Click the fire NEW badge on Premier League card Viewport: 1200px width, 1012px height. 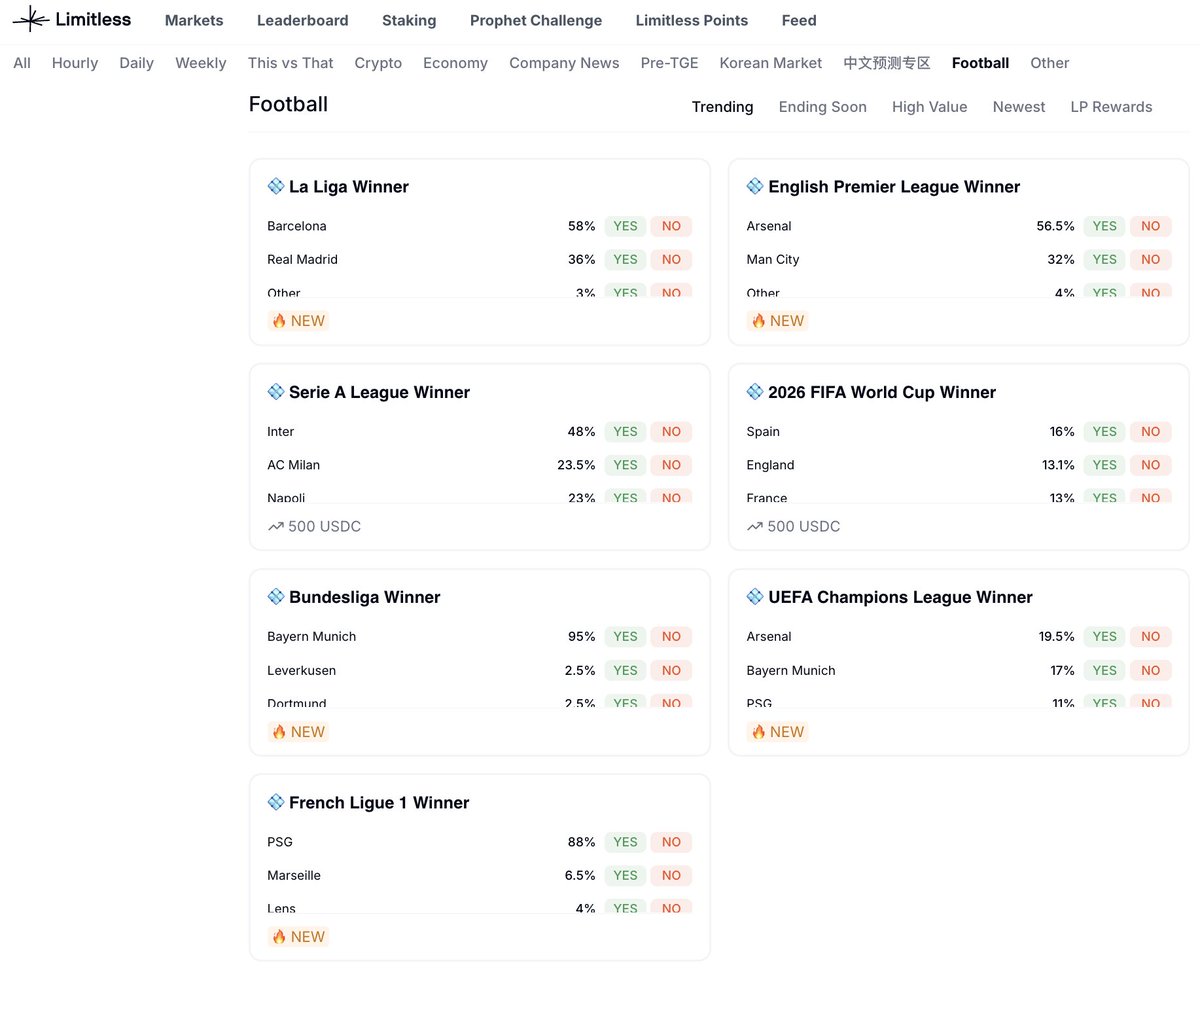(778, 321)
